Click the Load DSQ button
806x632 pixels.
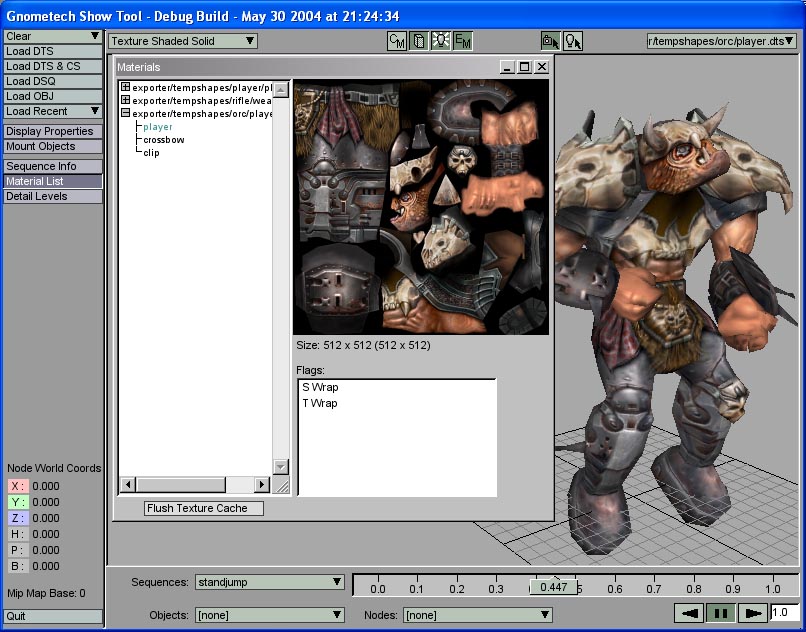(53, 81)
